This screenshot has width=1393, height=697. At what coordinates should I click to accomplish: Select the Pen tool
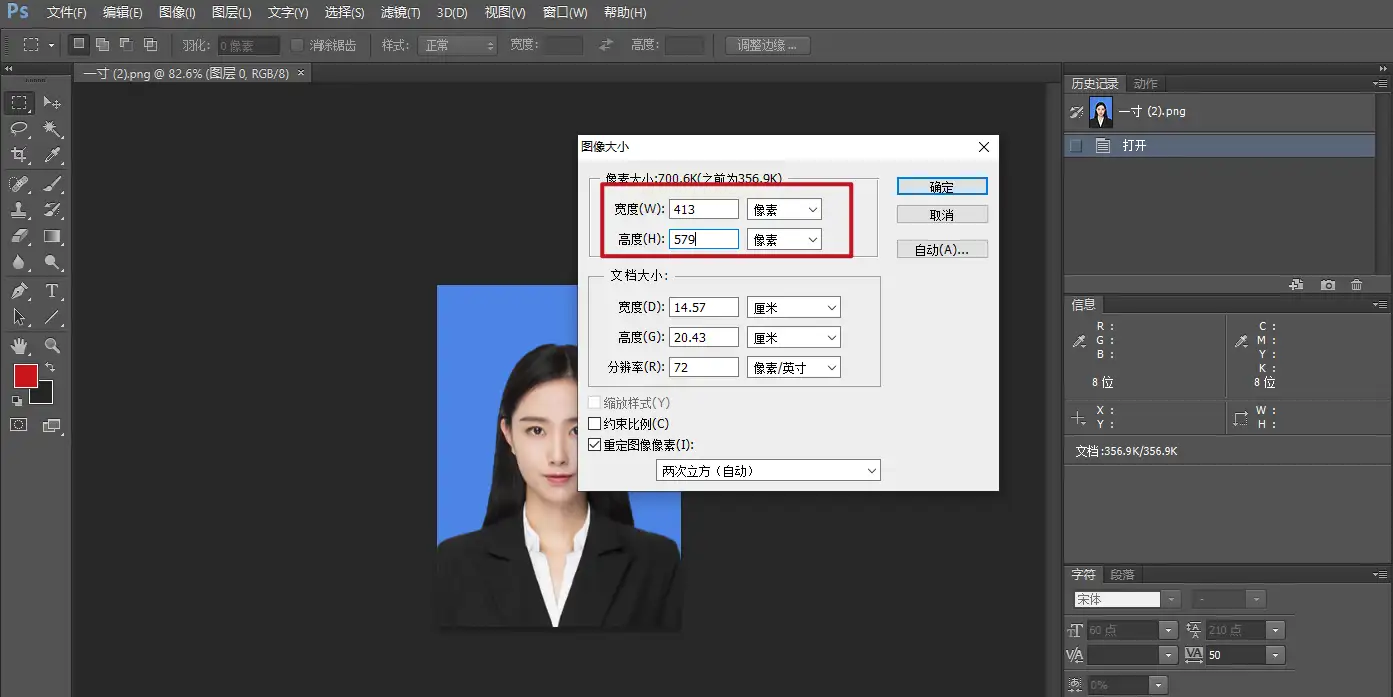[x=19, y=291]
